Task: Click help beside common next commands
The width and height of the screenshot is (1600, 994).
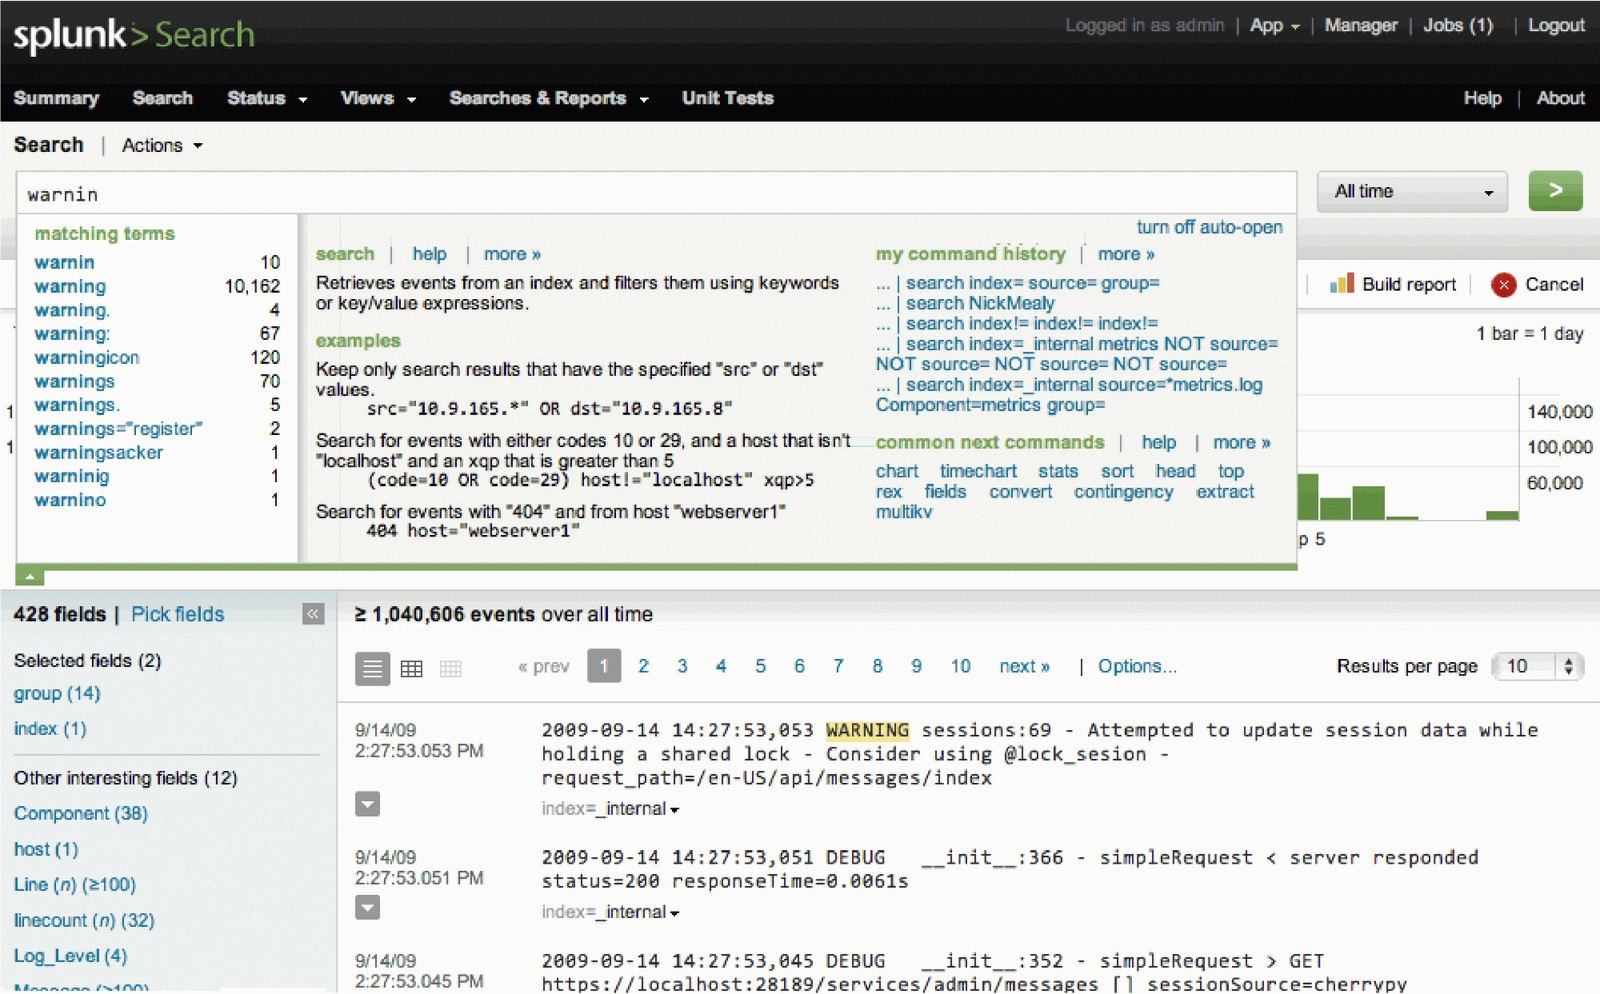Action: click(x=1159, y=442)
